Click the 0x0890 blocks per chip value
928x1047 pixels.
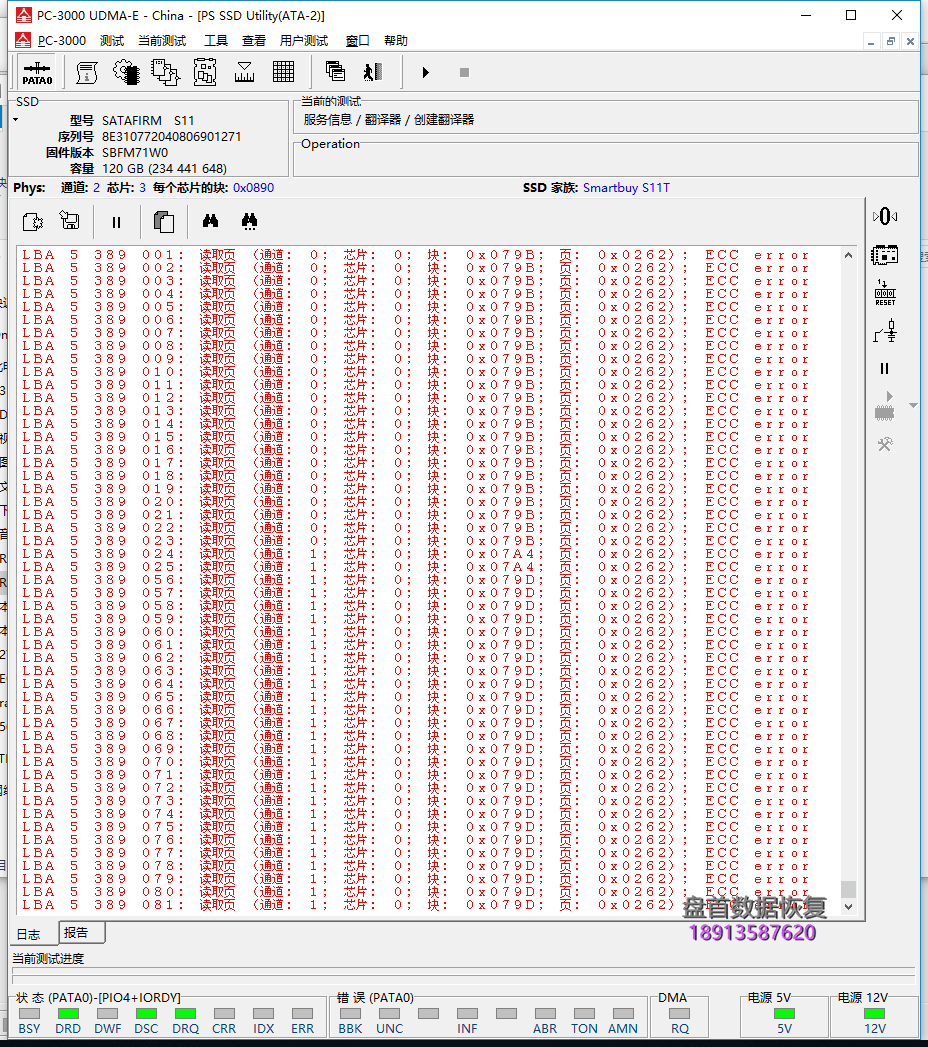254,188
